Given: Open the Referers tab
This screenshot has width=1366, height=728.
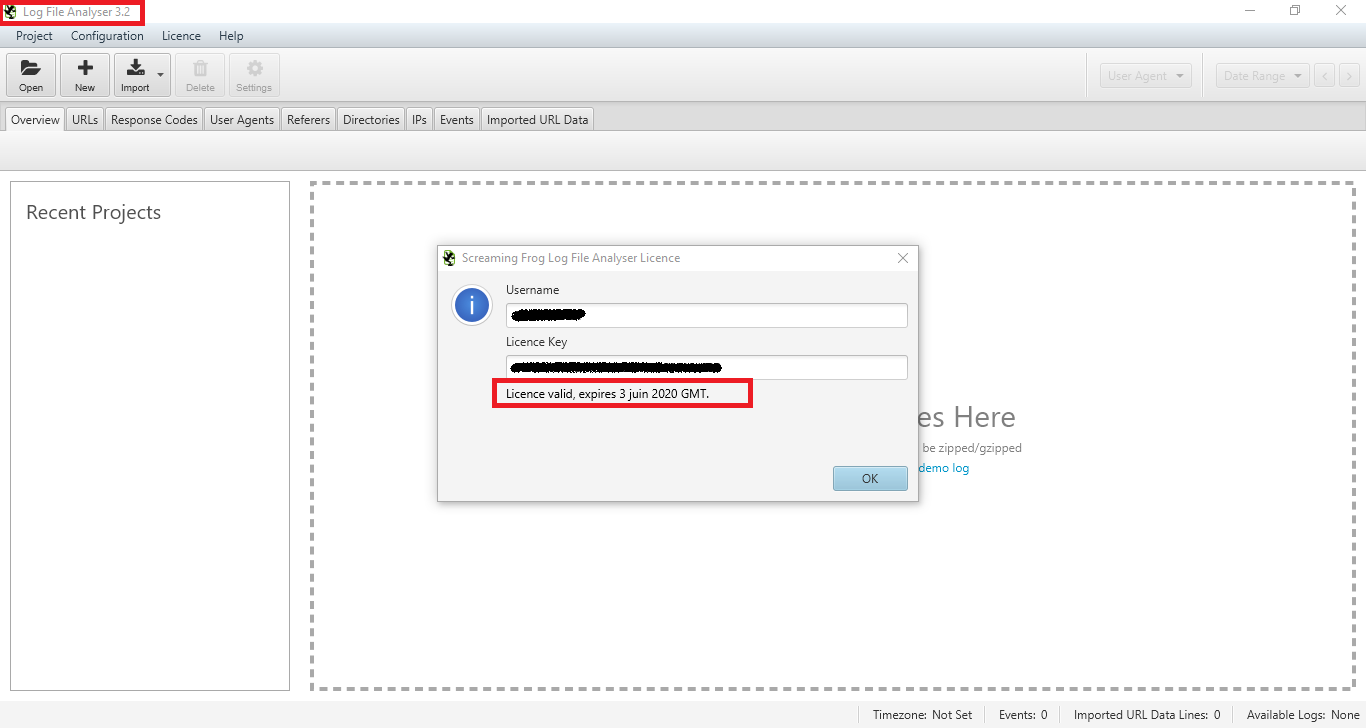Looking at the screenshot, I should point(308,119).
